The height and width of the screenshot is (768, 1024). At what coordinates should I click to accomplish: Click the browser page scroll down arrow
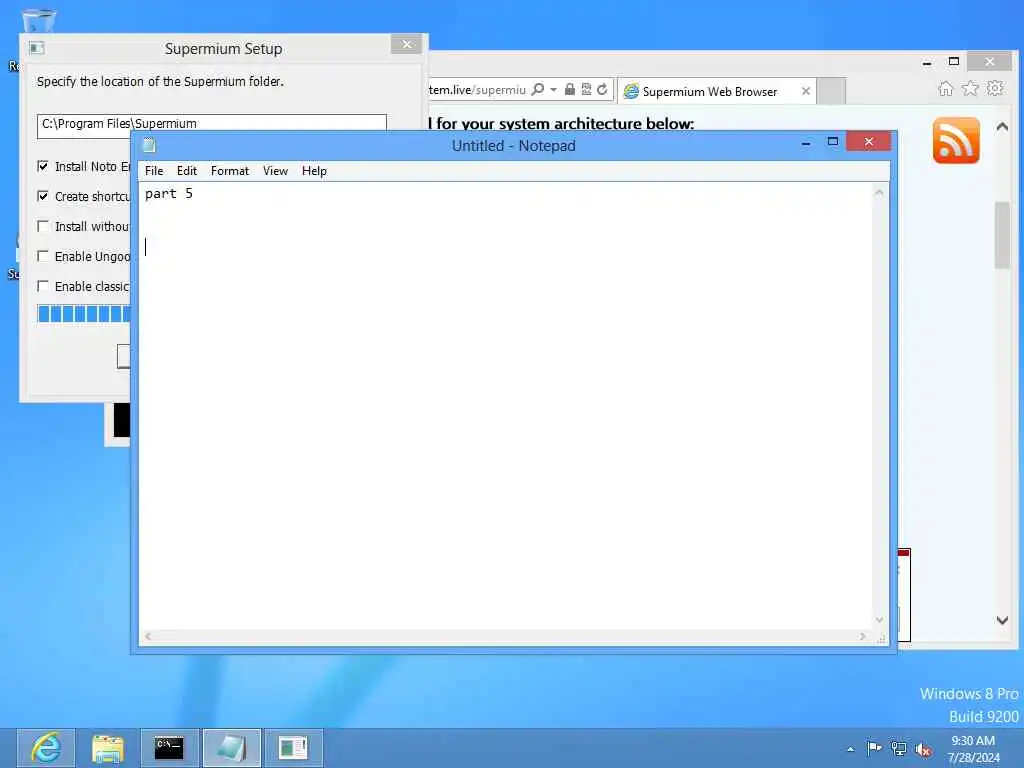click(1002, 620)
